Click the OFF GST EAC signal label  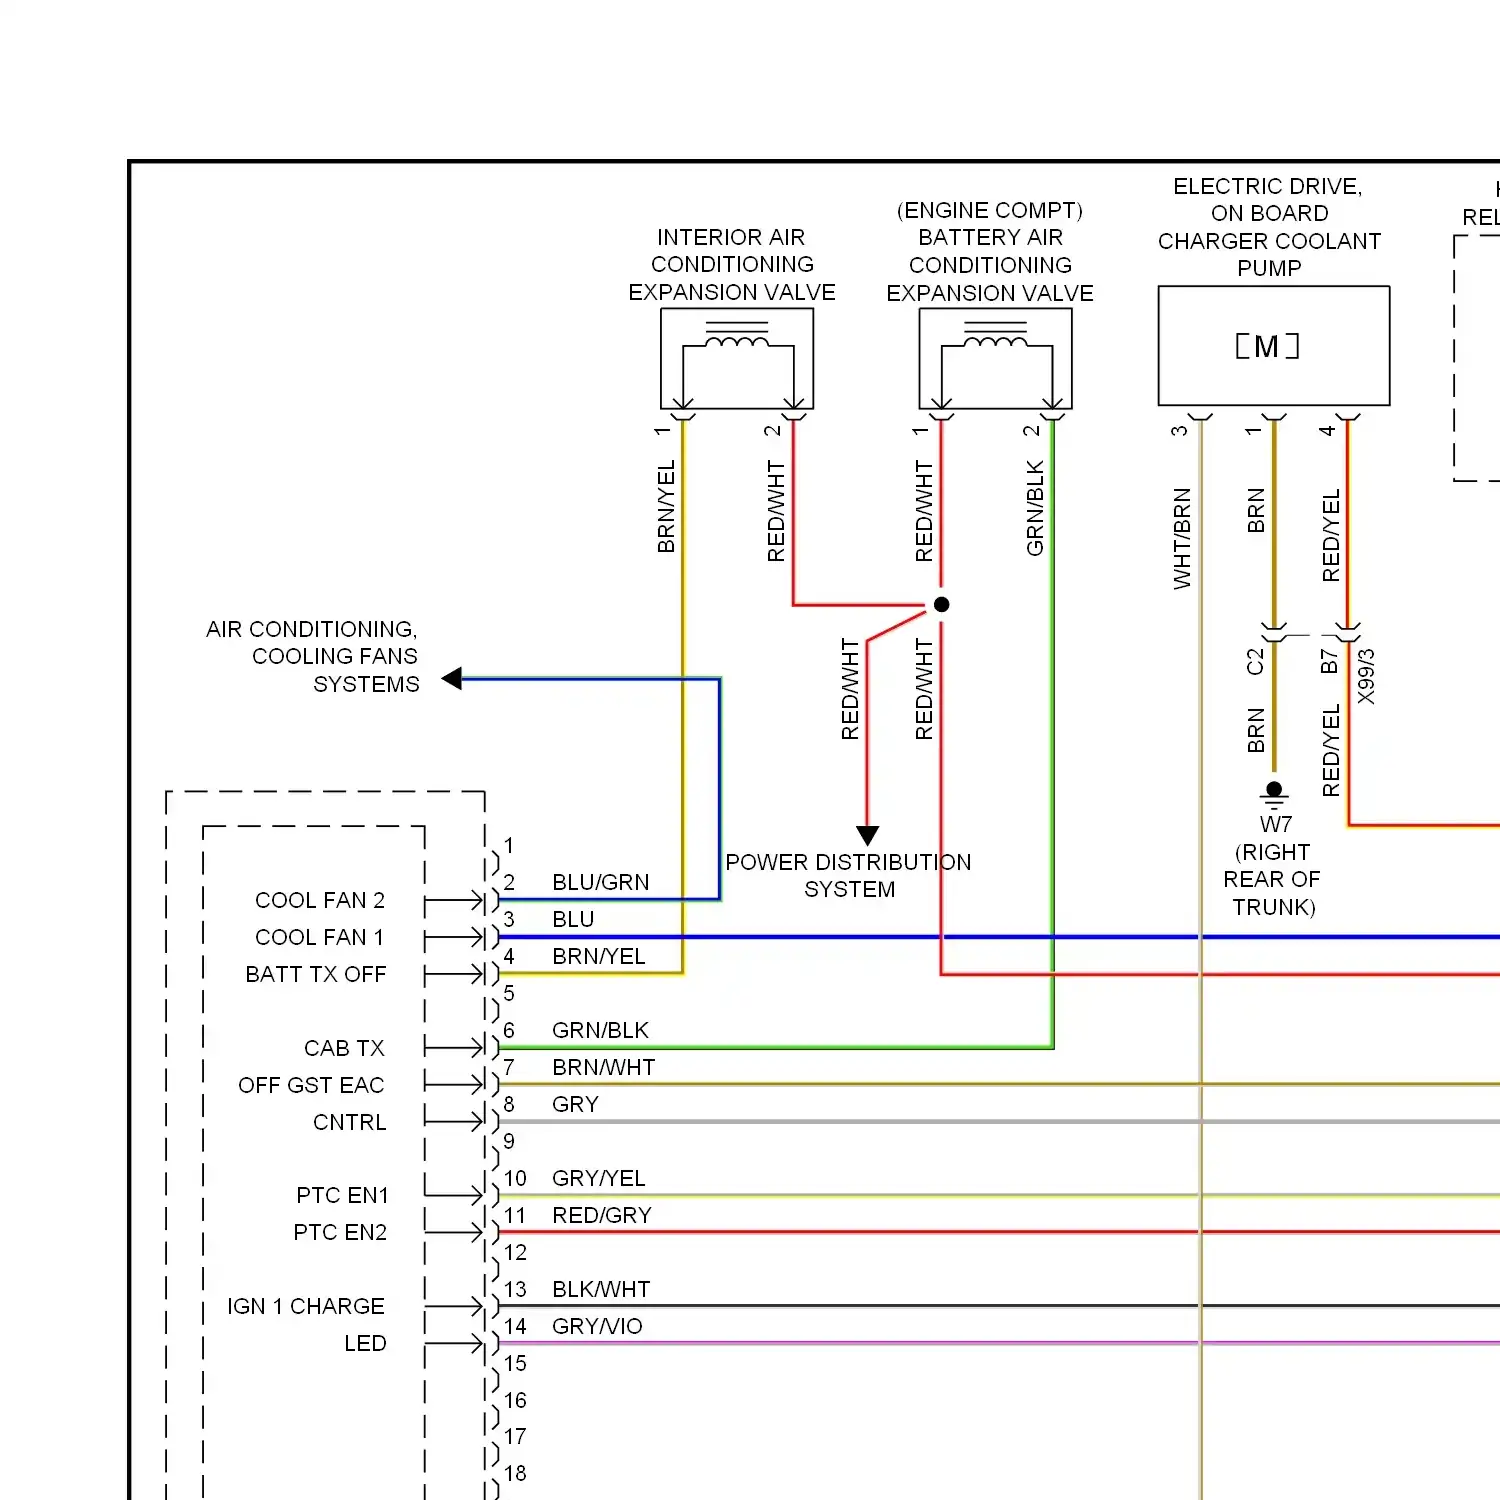tap(311, 1086)
